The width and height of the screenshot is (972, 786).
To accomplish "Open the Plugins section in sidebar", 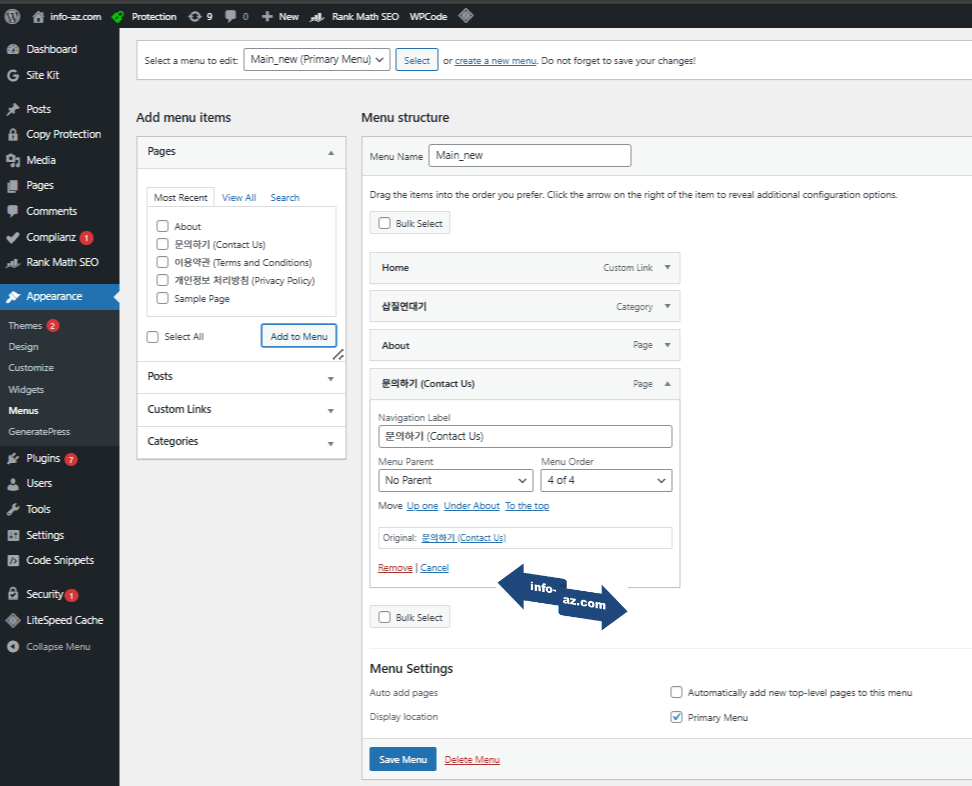I will 43,458.
